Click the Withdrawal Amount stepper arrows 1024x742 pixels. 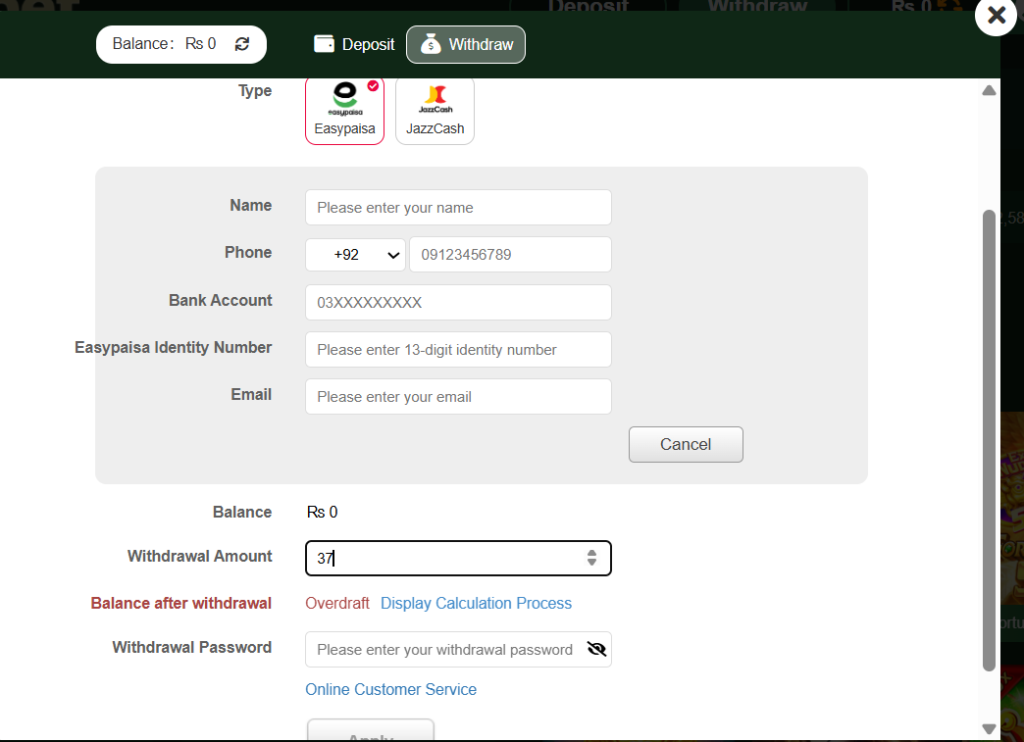coord(592,558)
